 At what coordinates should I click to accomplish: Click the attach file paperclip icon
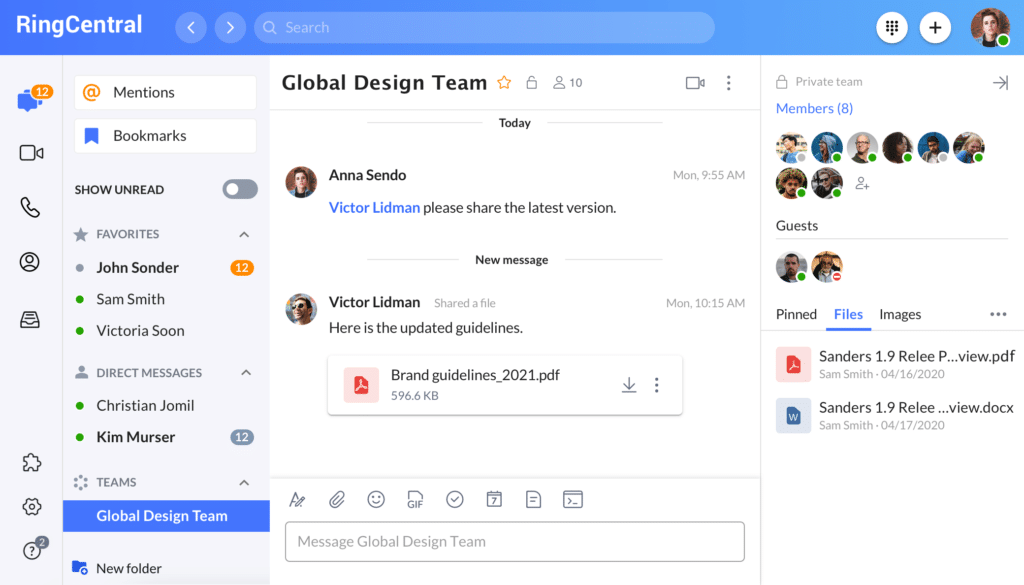click(x=337, y=499)
